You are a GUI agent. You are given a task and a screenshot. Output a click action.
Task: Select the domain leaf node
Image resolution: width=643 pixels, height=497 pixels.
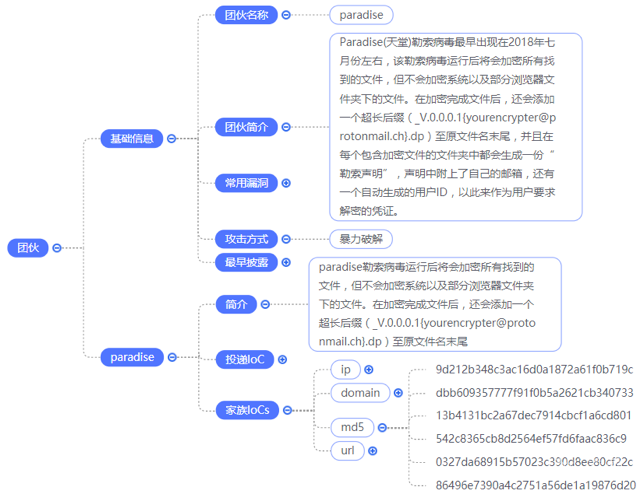point(360,393)
